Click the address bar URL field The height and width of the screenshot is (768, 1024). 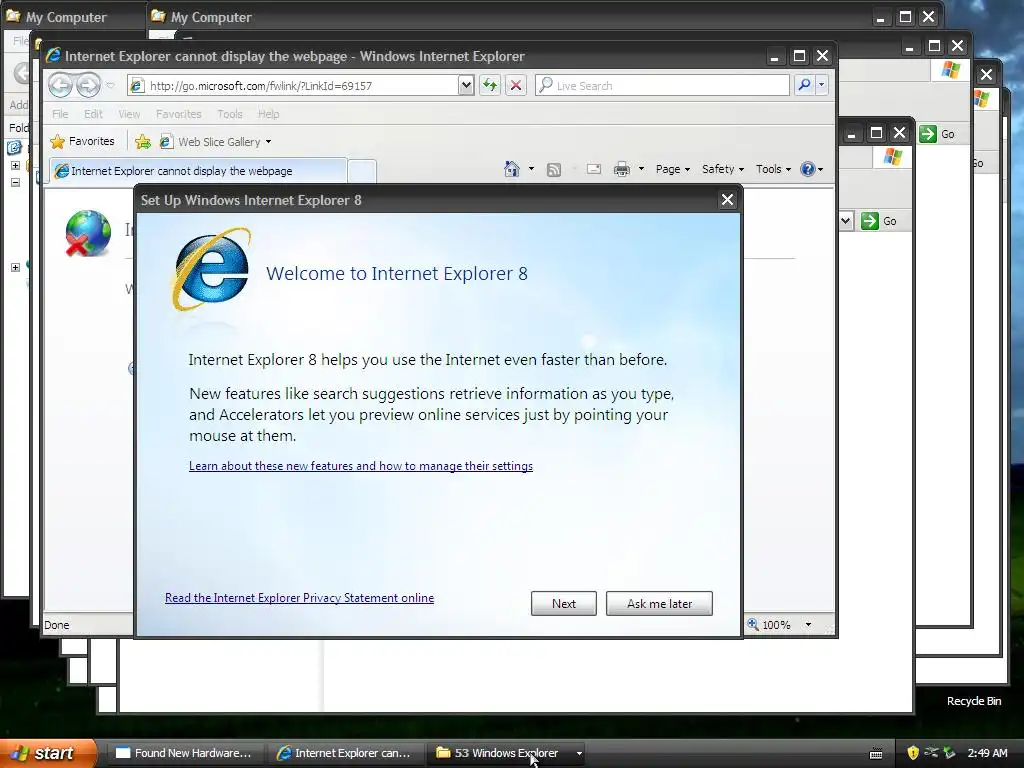(x=293, y=86)
